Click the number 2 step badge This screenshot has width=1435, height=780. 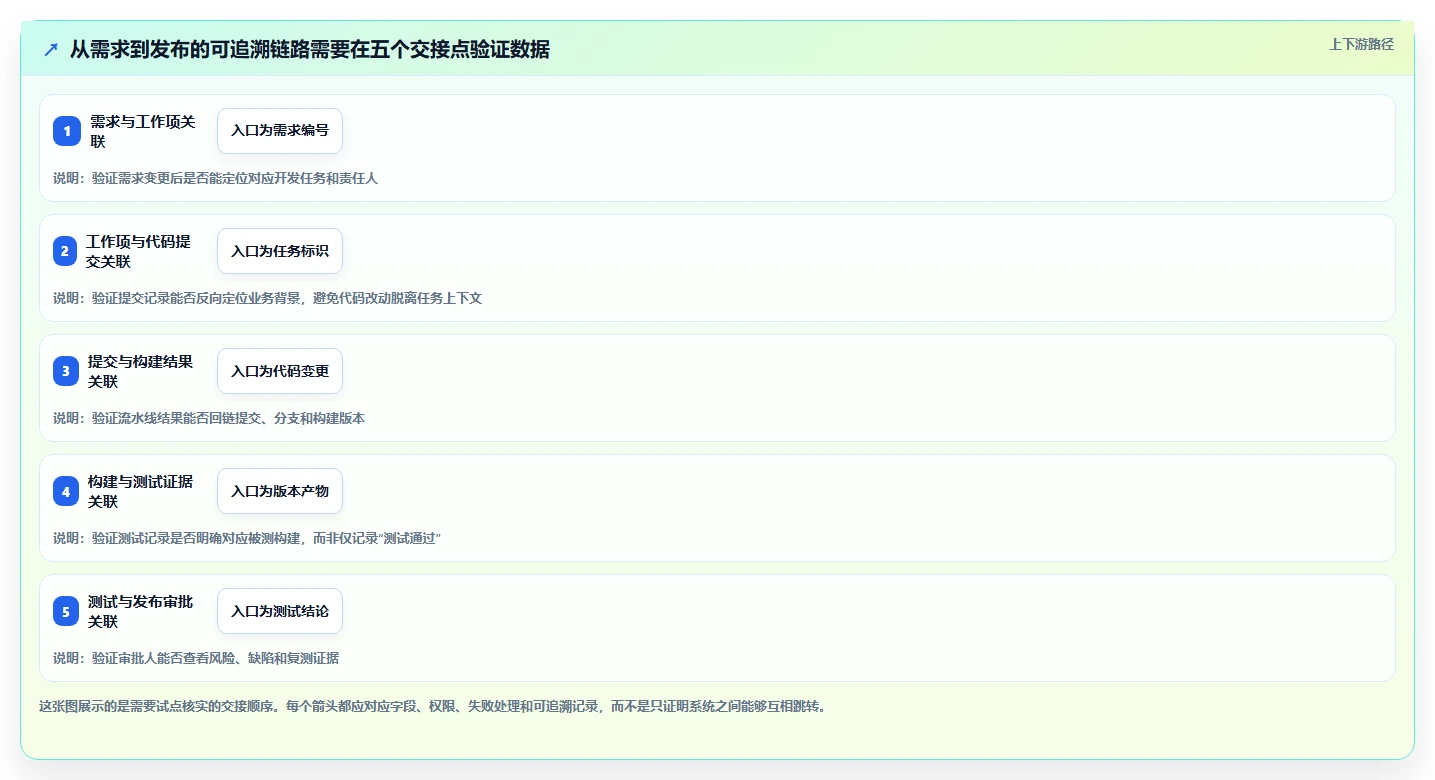65,251
